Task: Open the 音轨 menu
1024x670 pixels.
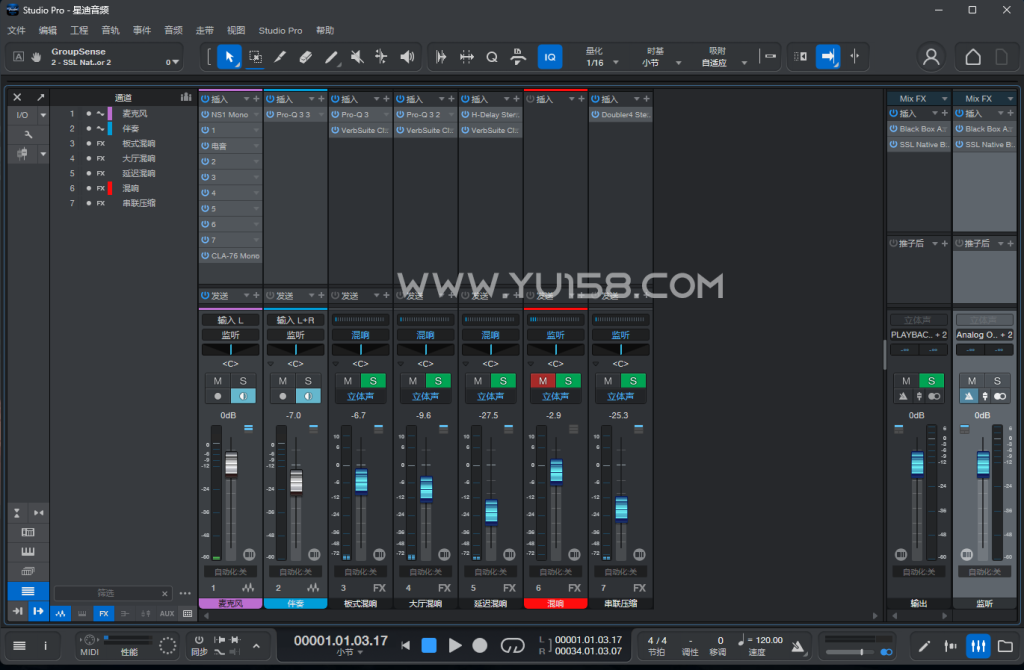Action: click(110, 30)
